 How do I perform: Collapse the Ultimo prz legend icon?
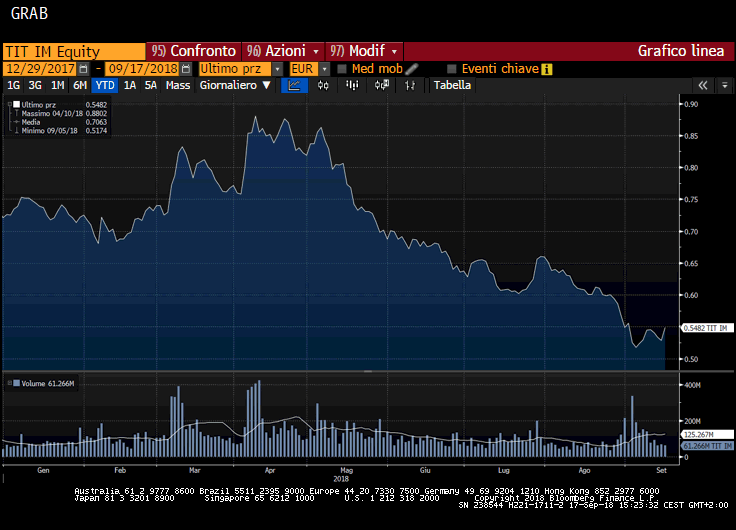click(9, 104)
